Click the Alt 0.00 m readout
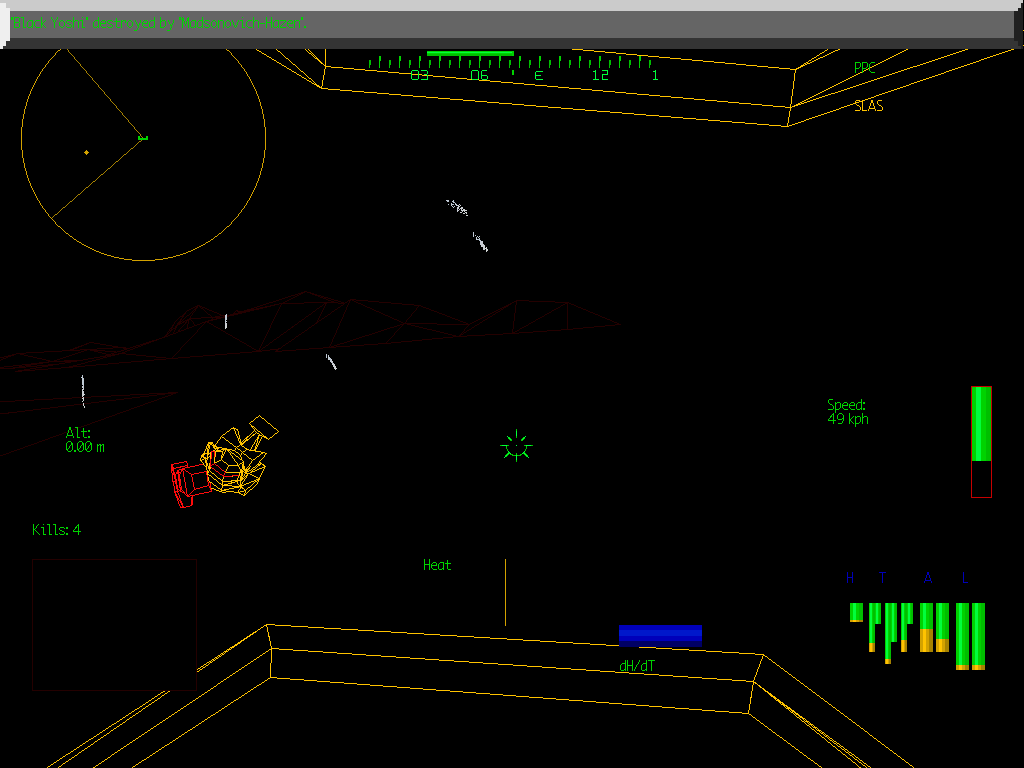Image resolution: width=1024 pixels, height=768 pixels. click(x=85, y=440)
